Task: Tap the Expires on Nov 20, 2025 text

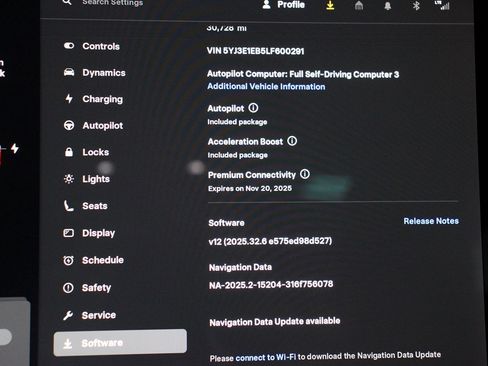Action: (250, 188)
